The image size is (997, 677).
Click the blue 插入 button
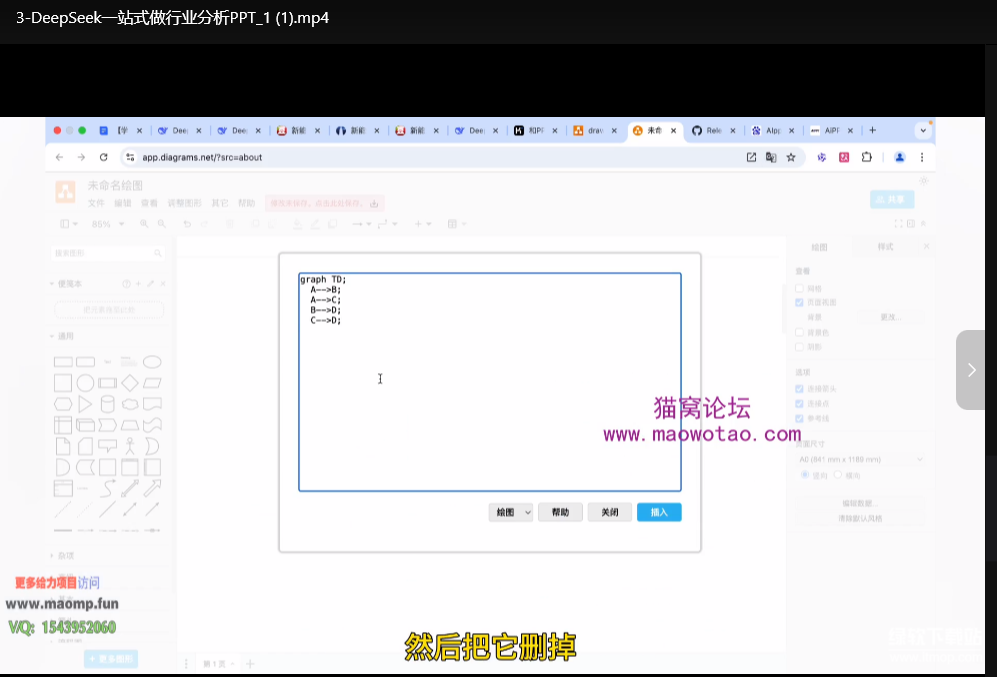coord(659,512)
